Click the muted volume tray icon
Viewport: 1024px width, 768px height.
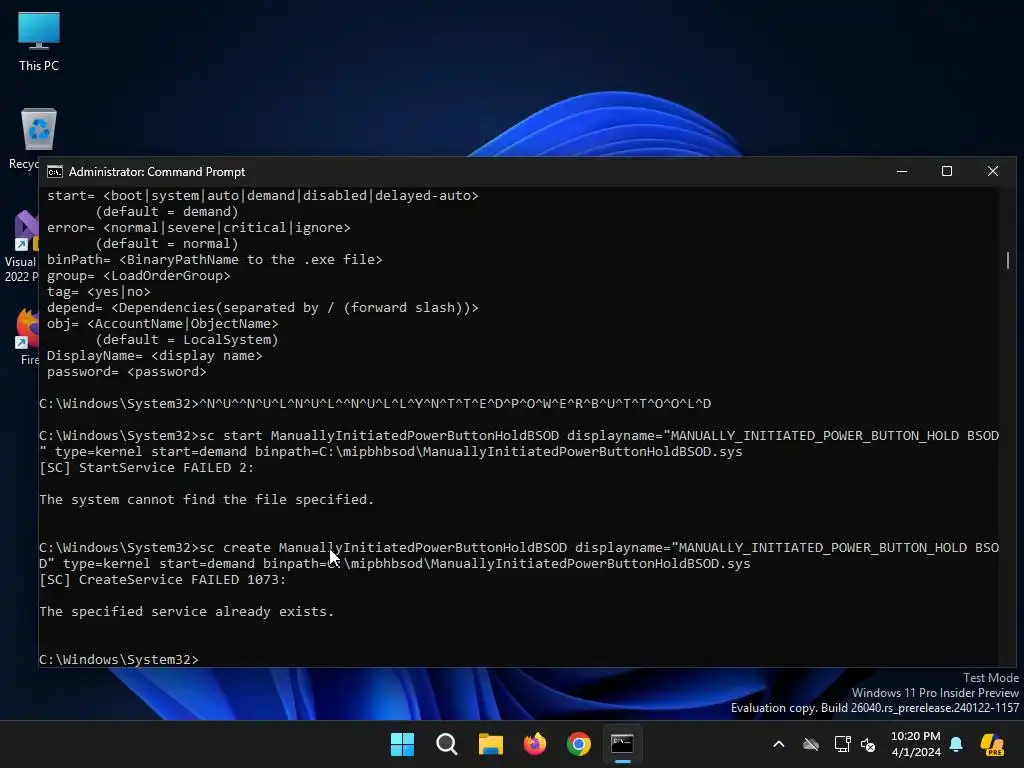pos(868,744)
